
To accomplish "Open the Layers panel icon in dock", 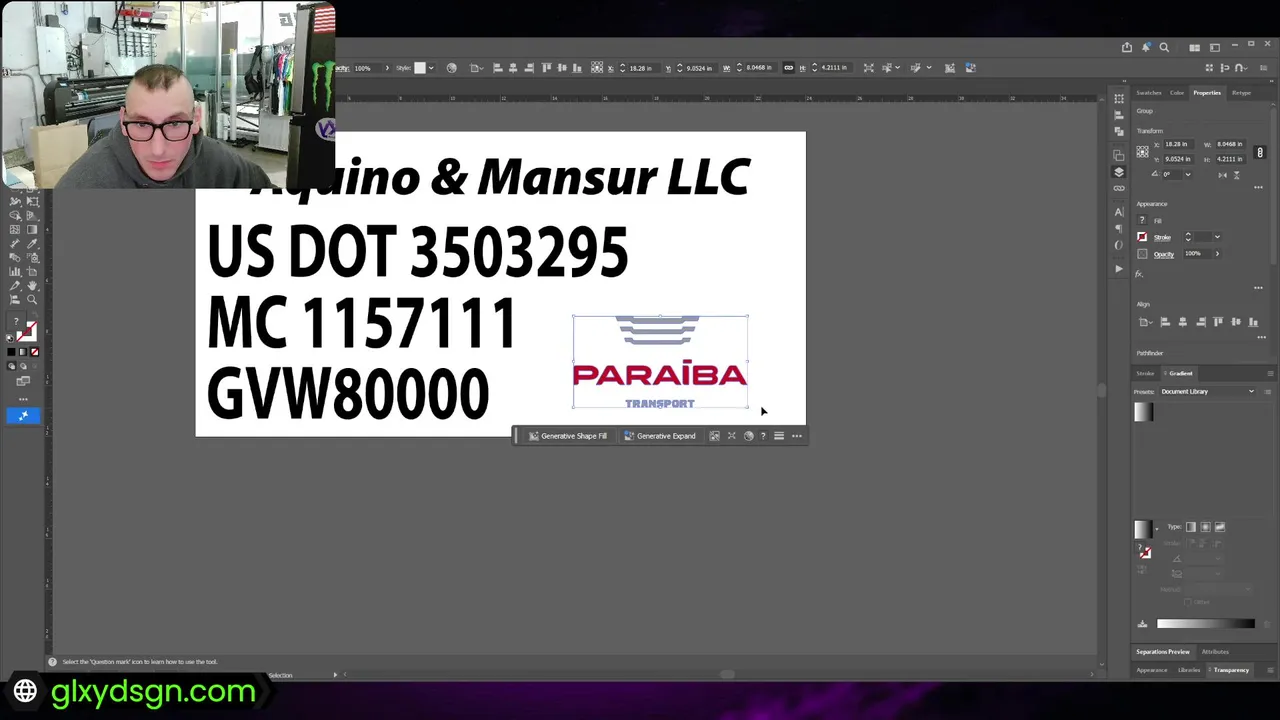I will pos(1119,172).
